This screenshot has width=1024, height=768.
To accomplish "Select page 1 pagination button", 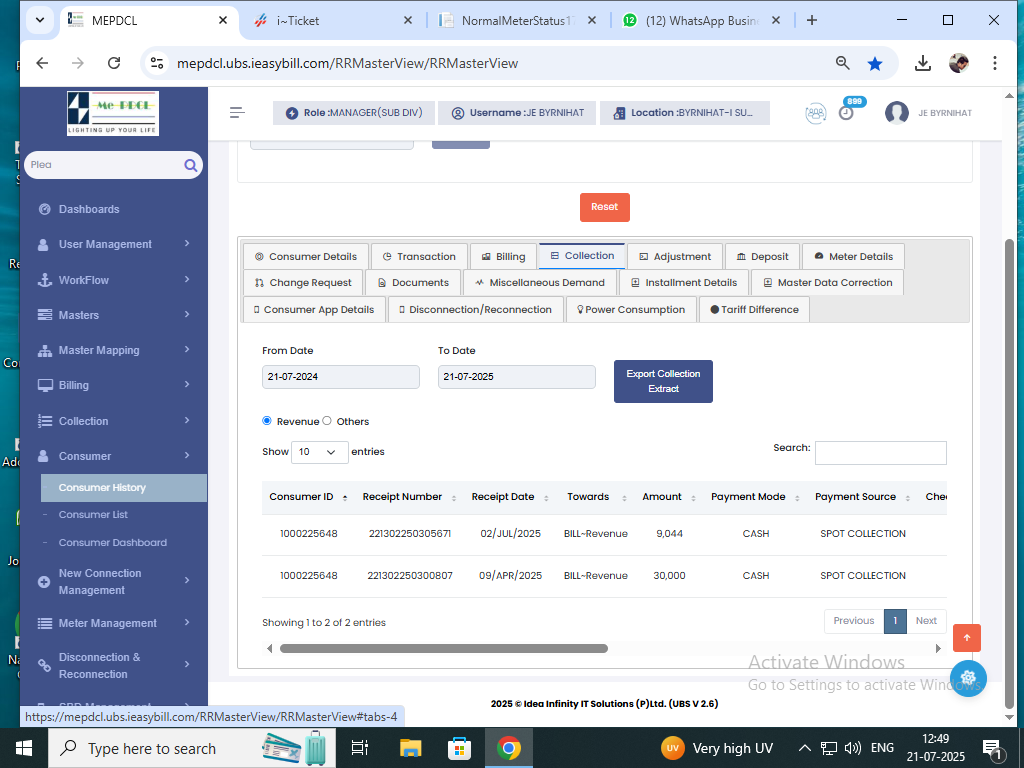I will click(x=895, y=621).
